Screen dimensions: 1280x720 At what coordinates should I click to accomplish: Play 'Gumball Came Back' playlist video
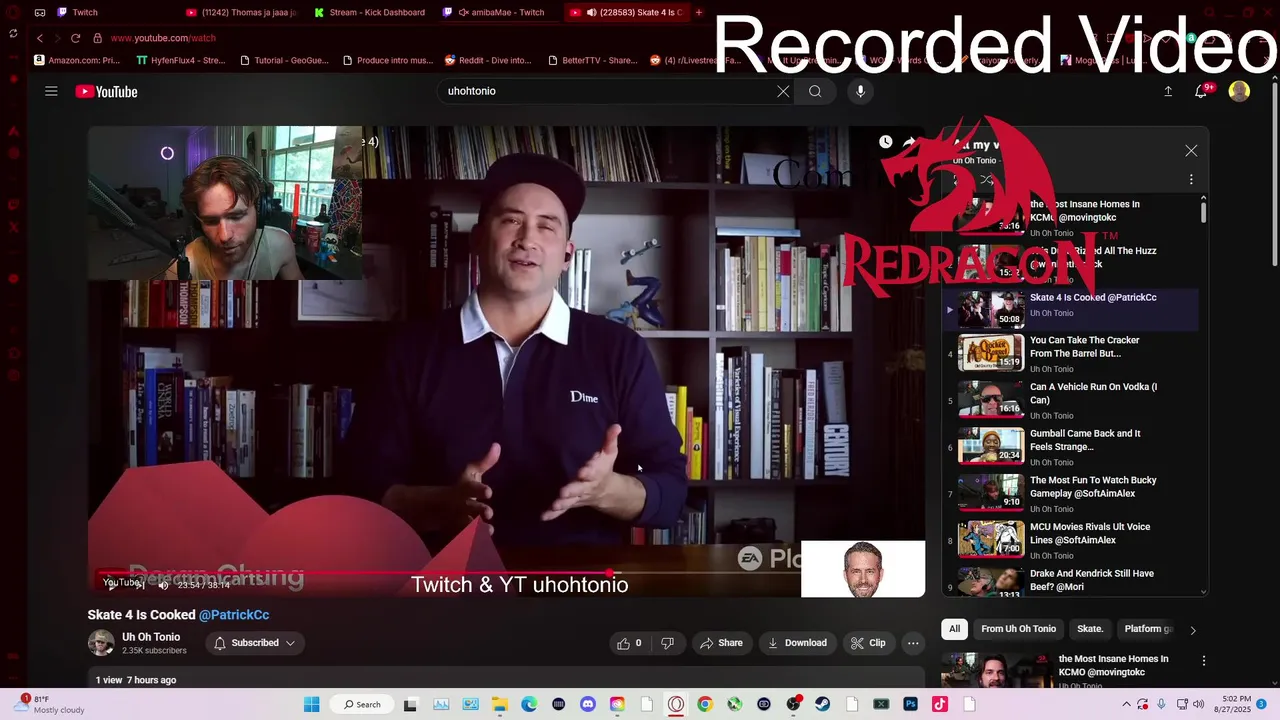tap(1070, 447)
